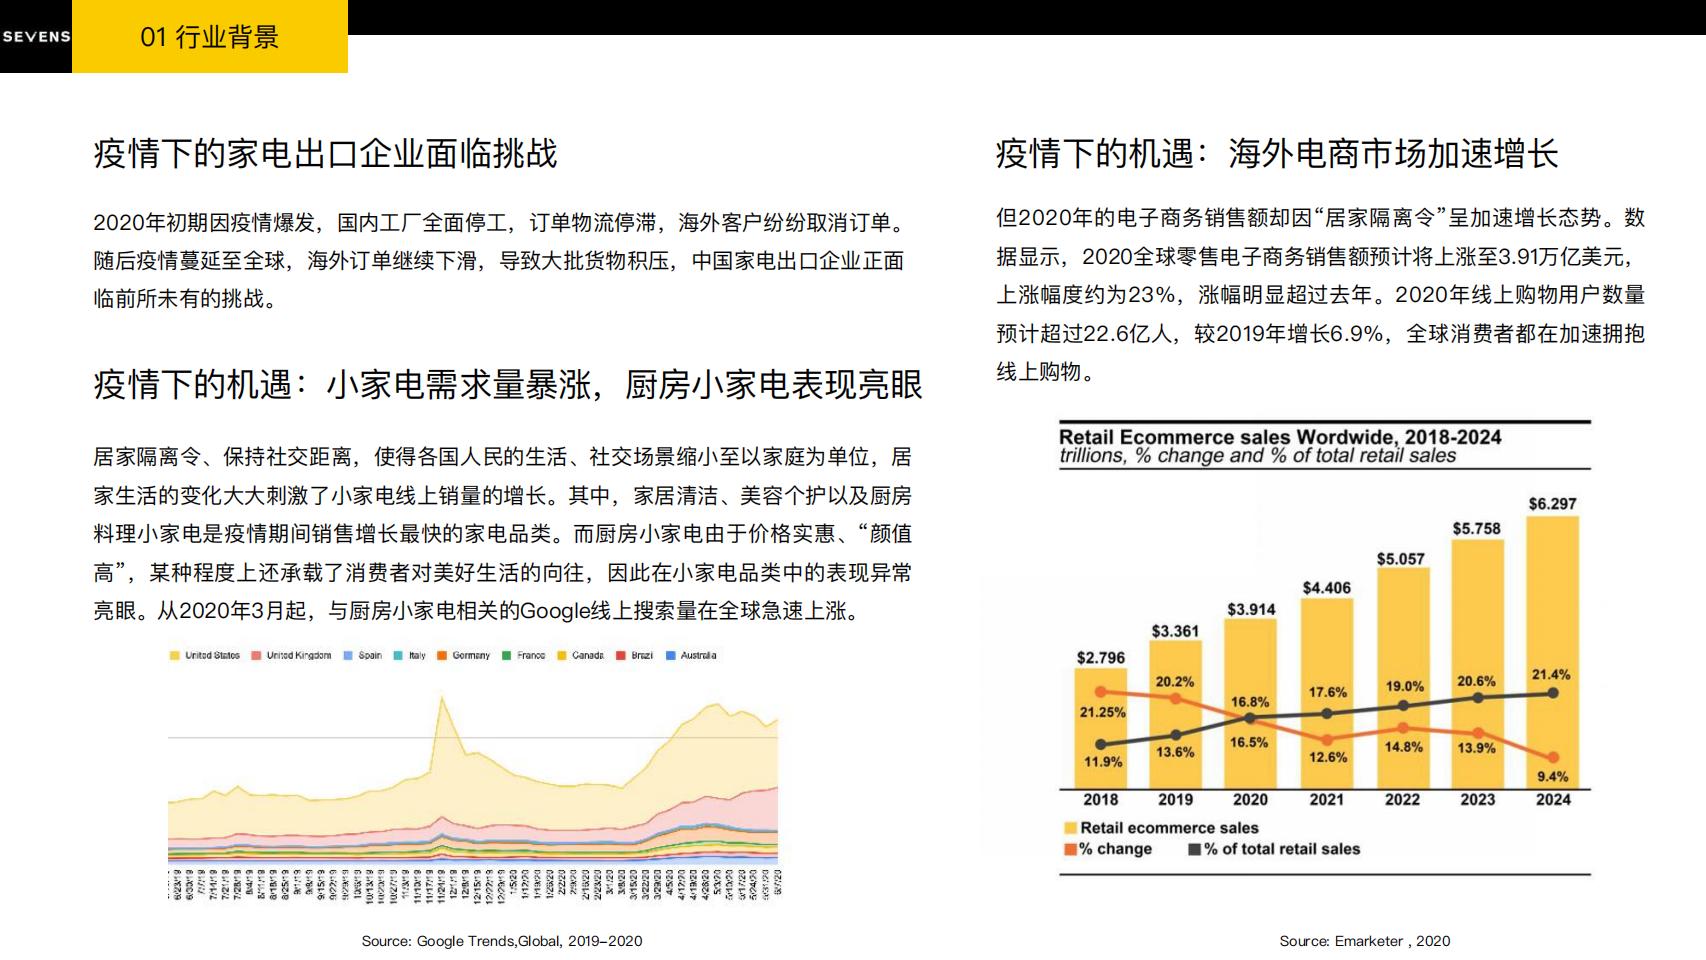
Task: Click the 2024 axis label
Action: point(1553,800)
